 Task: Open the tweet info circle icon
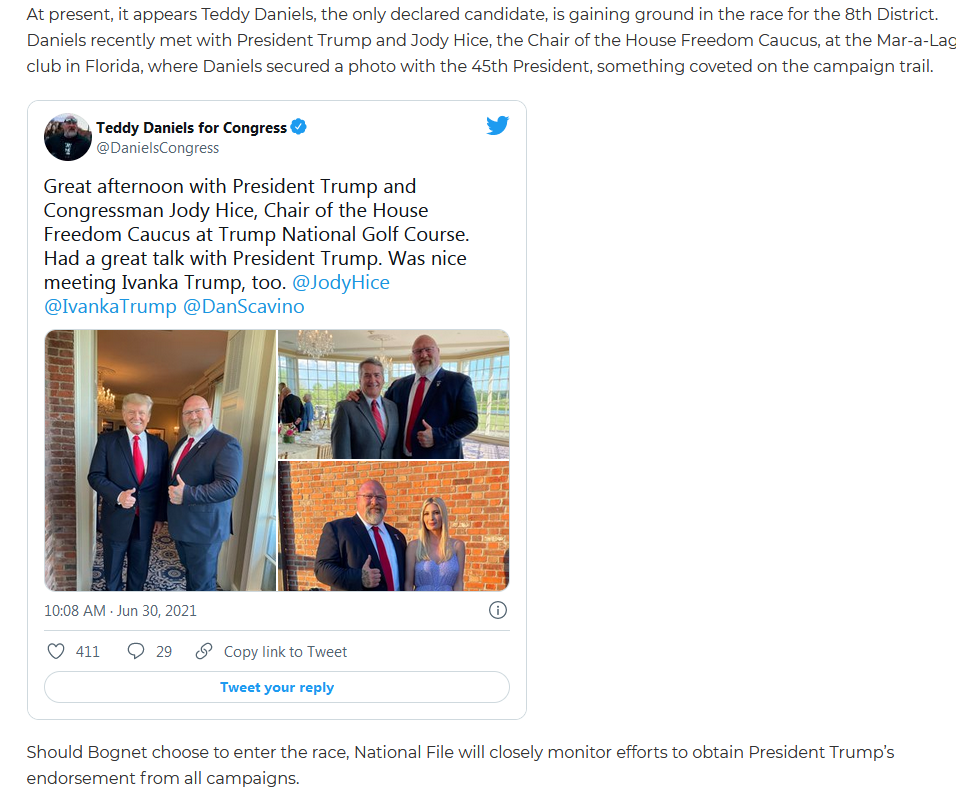pos(498,610)
